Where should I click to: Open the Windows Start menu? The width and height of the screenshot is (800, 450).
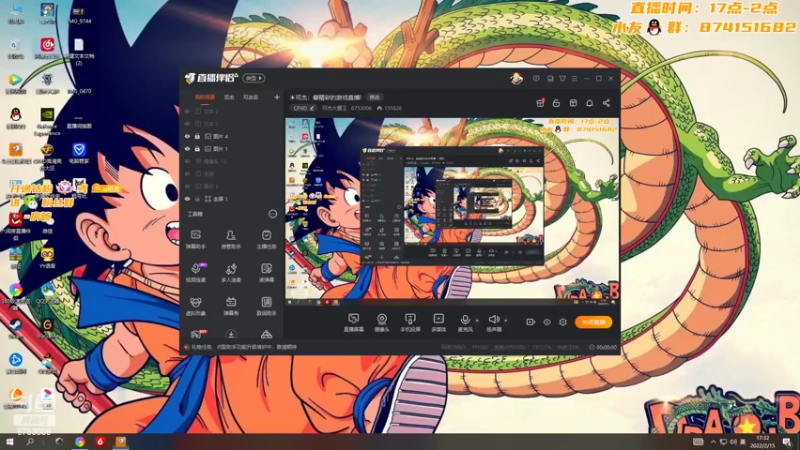pos(9,442)
